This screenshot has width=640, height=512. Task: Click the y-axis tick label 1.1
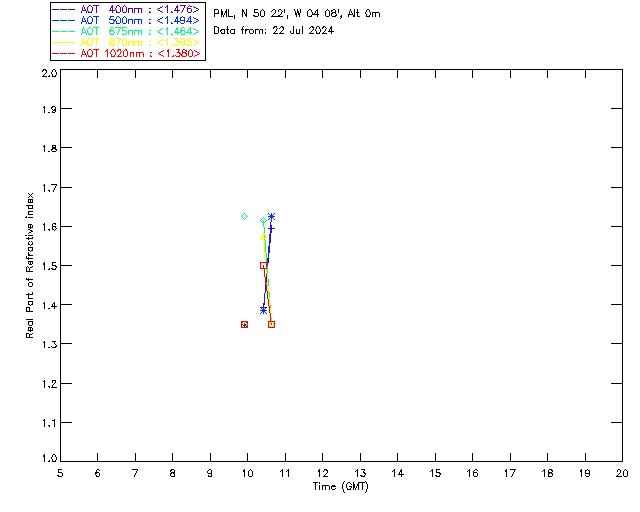pos(49,423)
